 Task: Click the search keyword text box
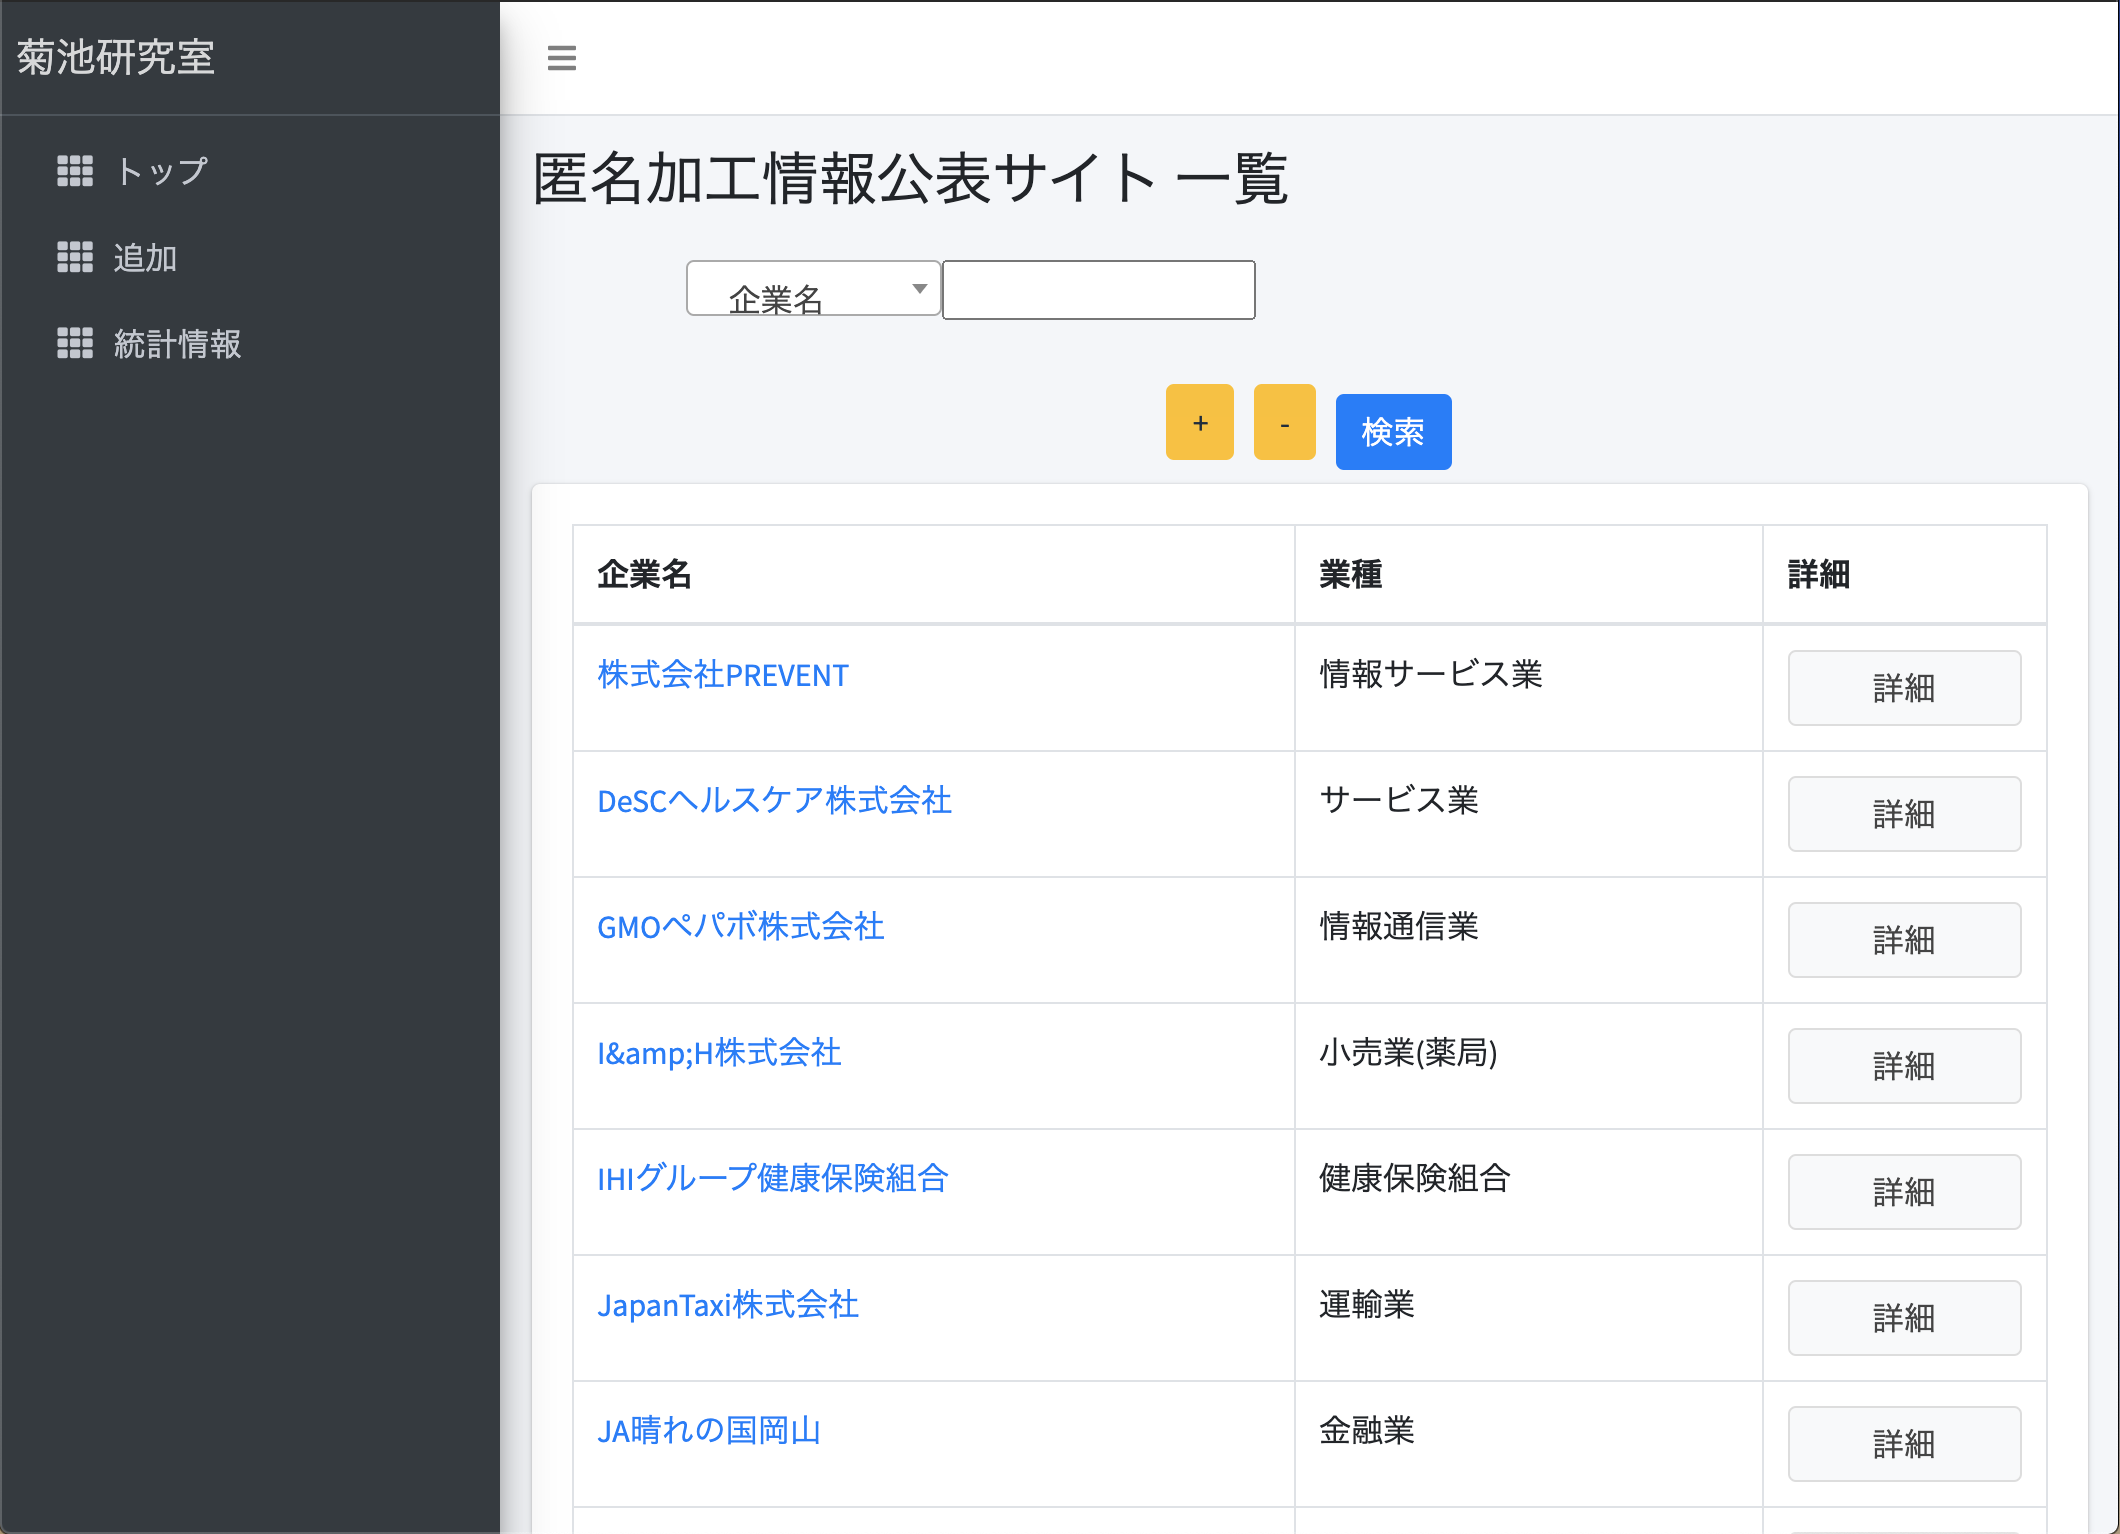coord(1098,290)
